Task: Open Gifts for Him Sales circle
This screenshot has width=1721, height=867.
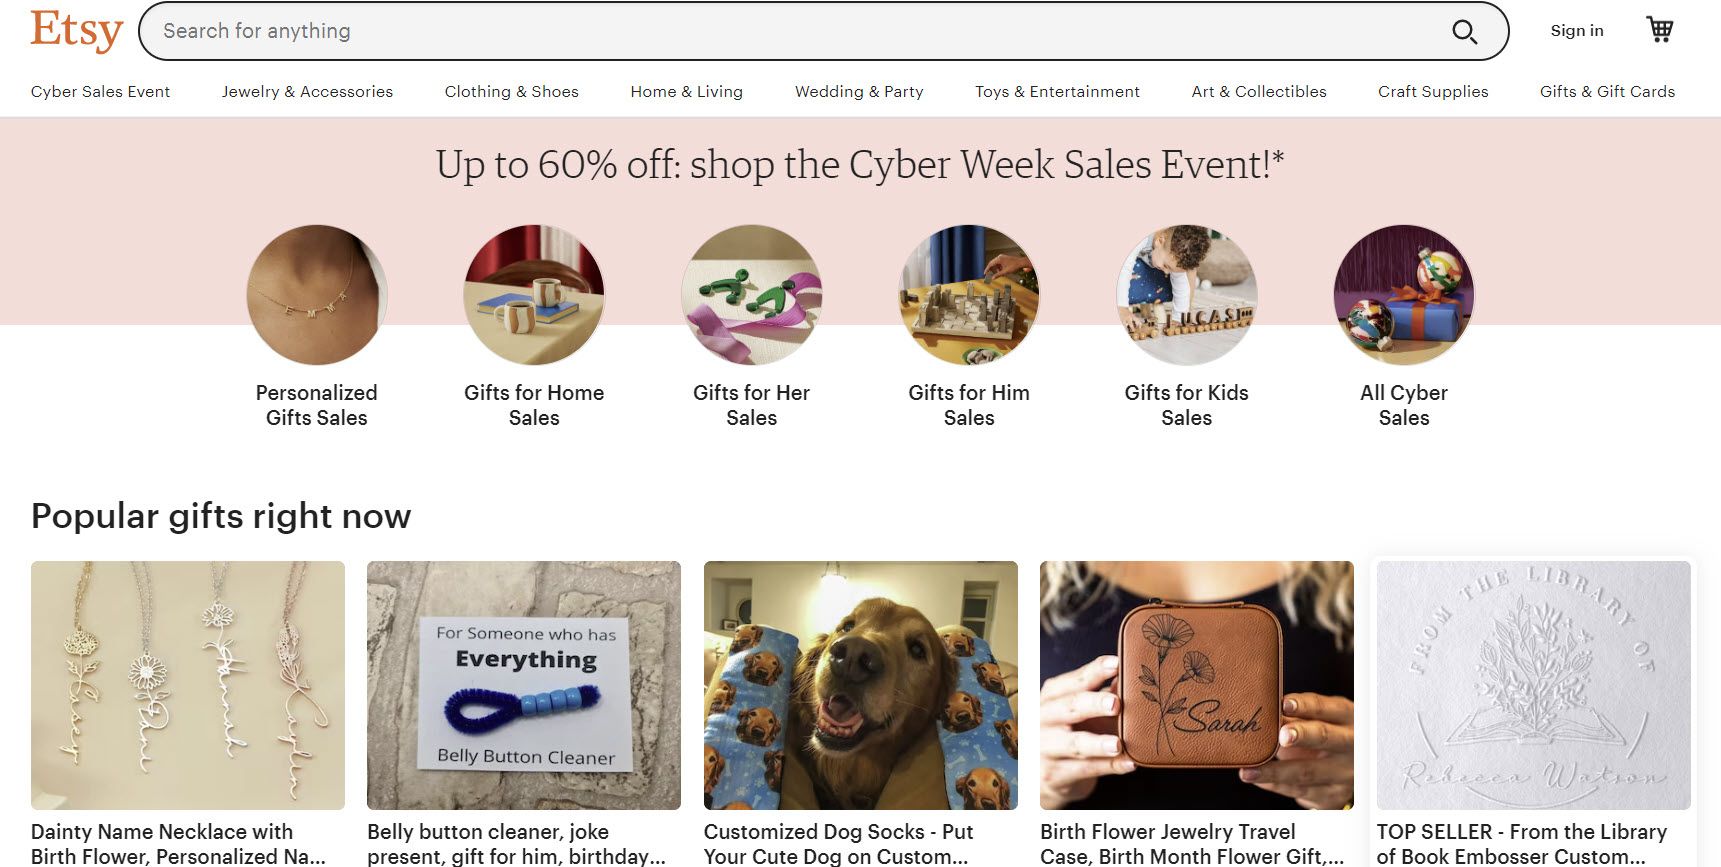Action: (x=969, y=295)
